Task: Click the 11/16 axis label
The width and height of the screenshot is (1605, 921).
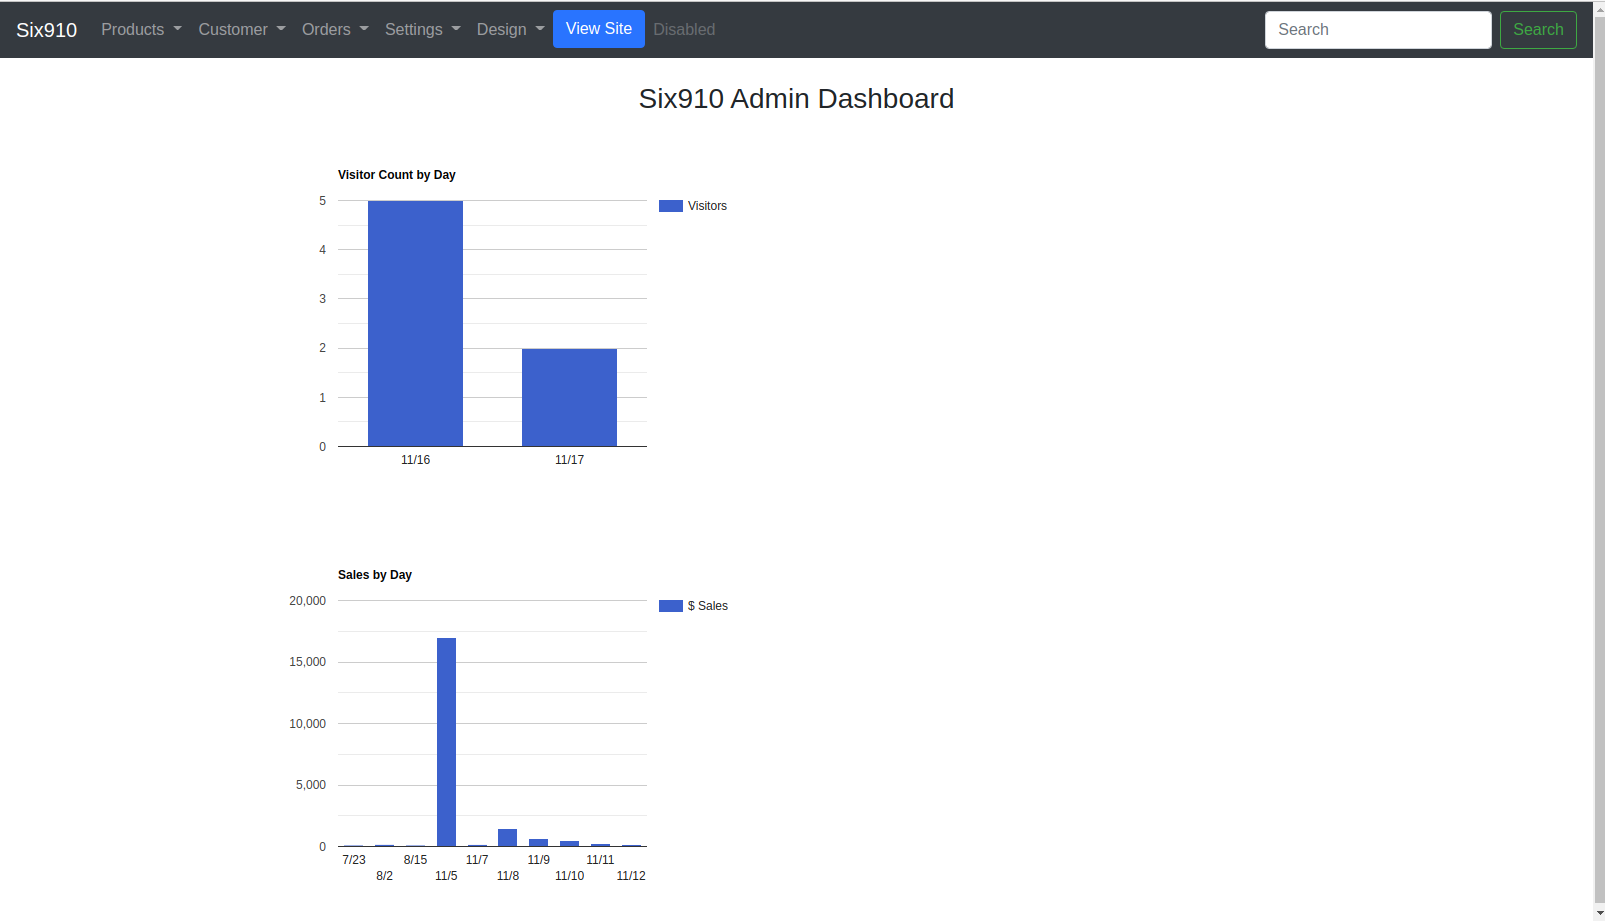Action: [415, 460]
